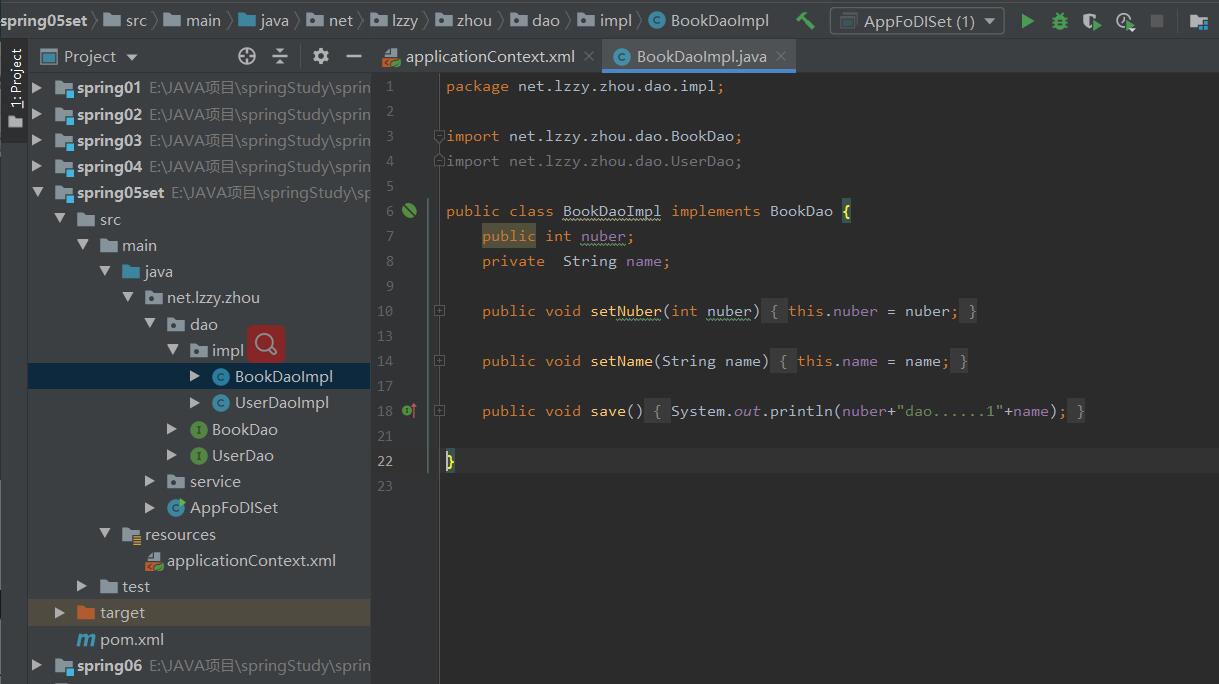
Task: Click the Build project hammer icon
Action: tap(805, 20)
